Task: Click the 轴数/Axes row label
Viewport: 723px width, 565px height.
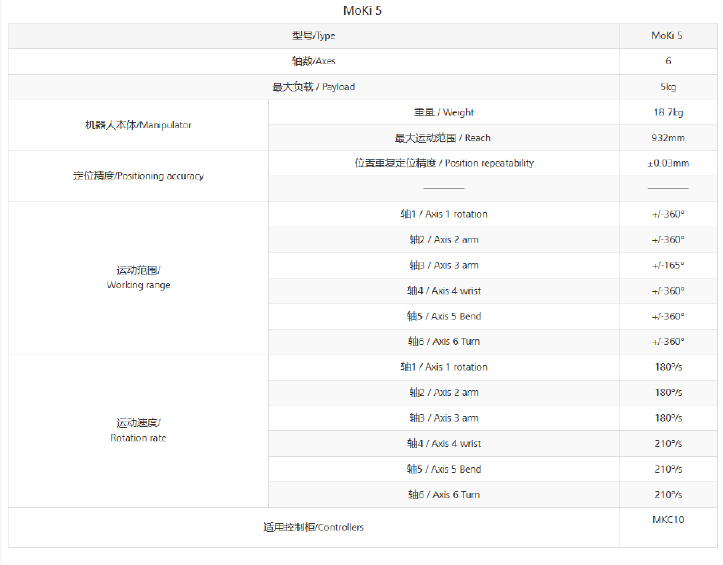Action: tap(313, 61)
